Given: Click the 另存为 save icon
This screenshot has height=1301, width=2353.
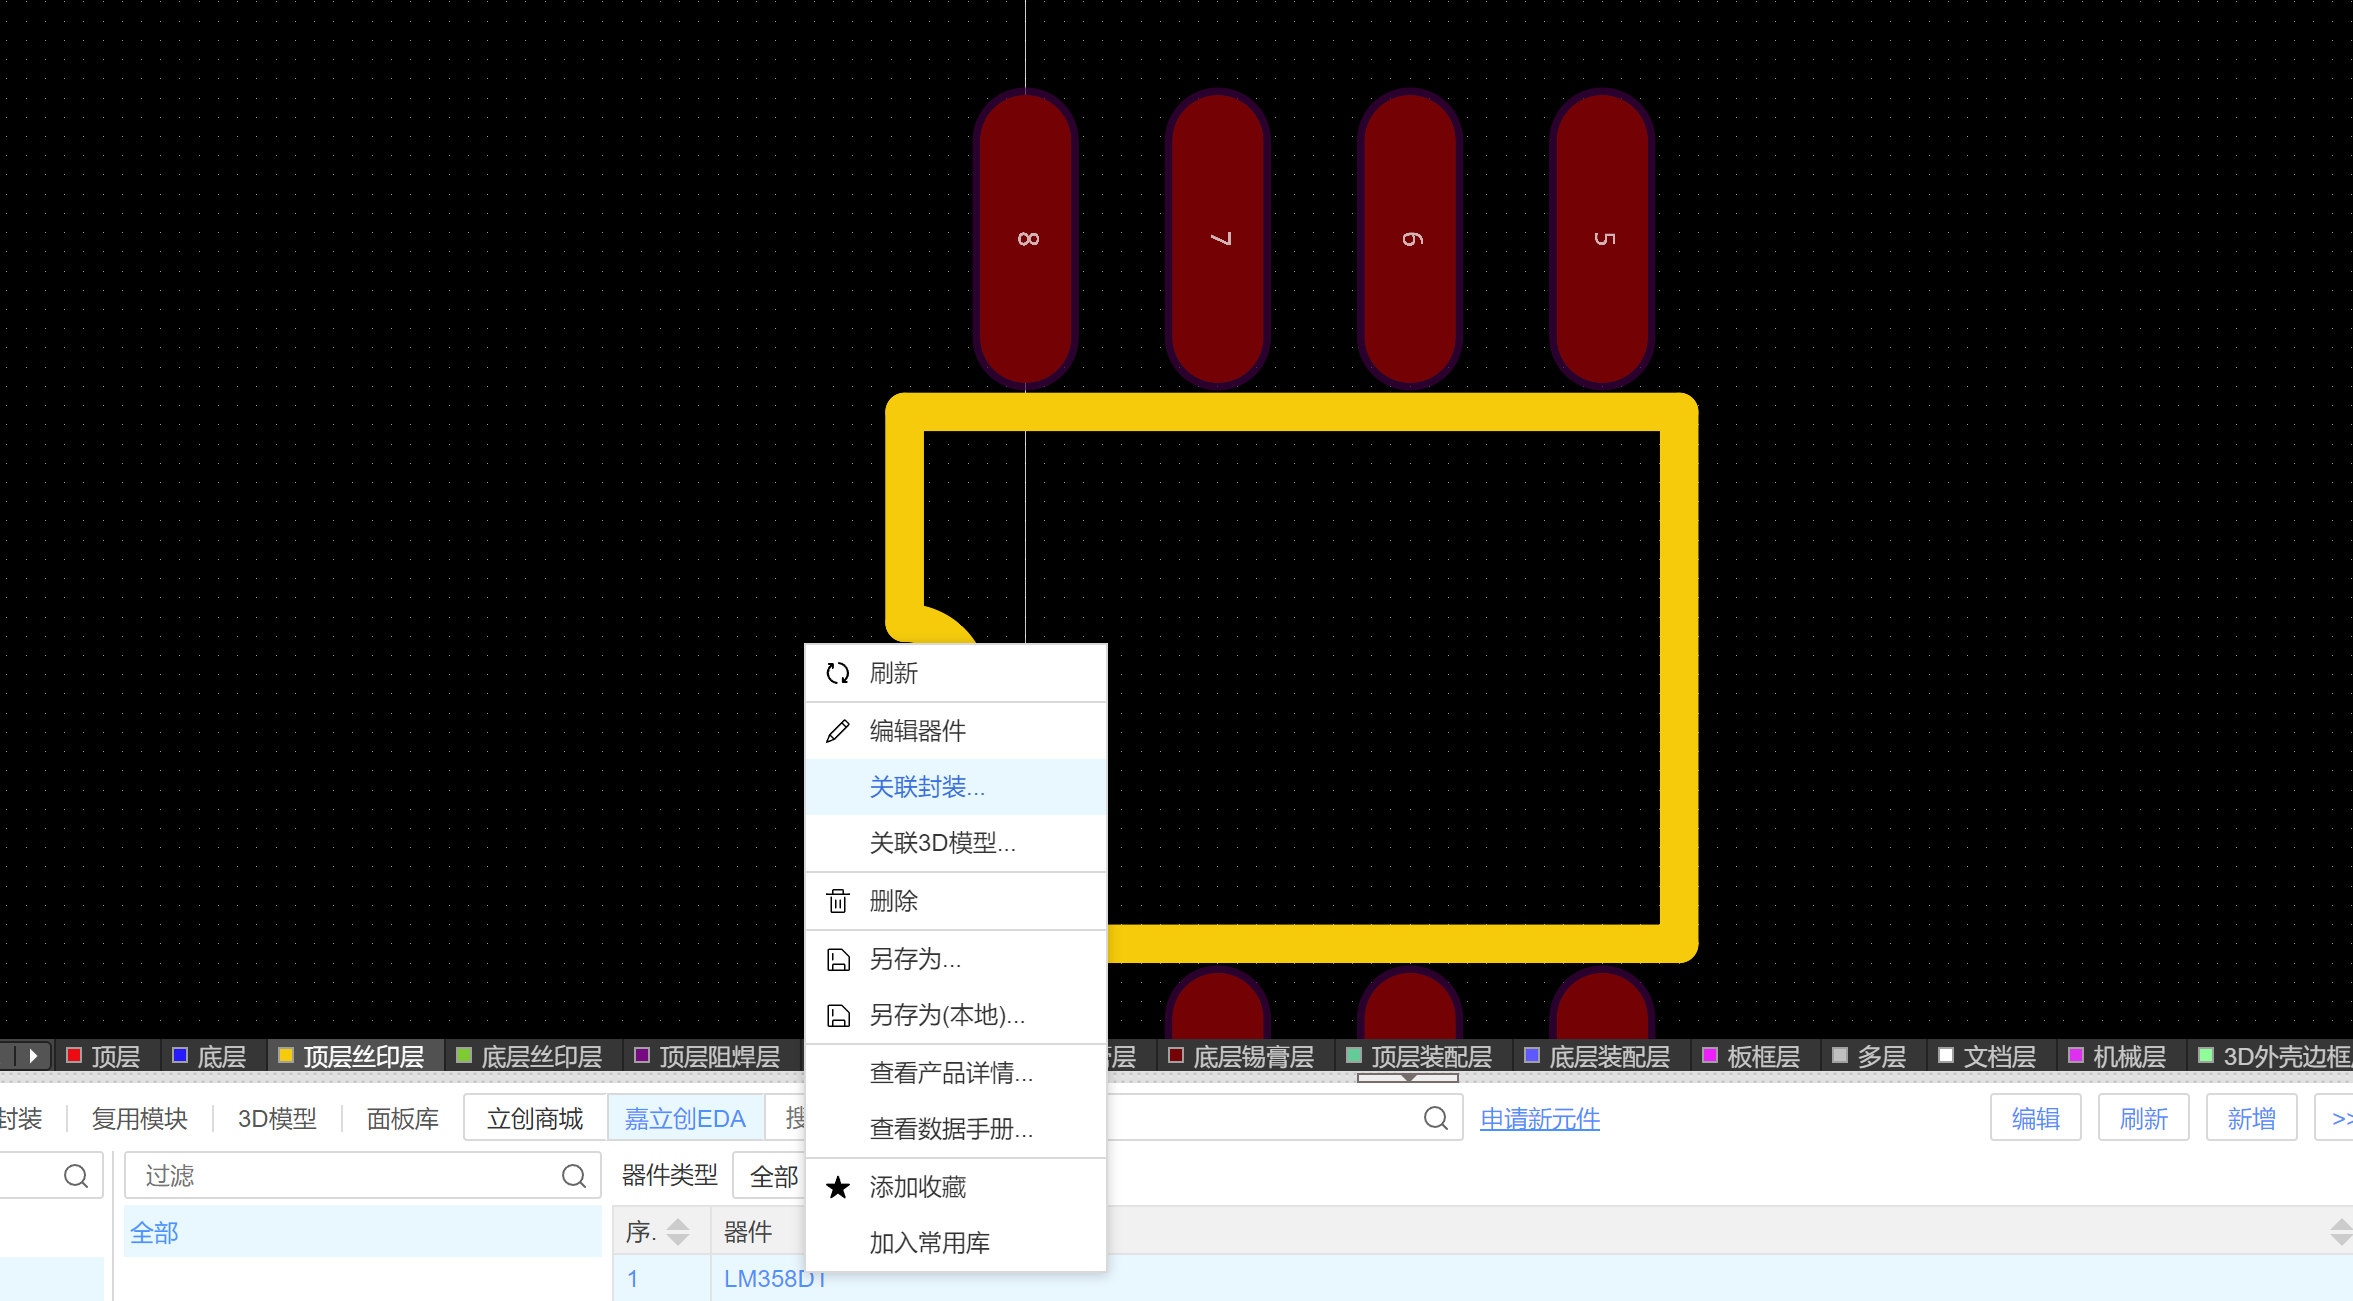Looking at the screenshot, I should click(837, 959).
